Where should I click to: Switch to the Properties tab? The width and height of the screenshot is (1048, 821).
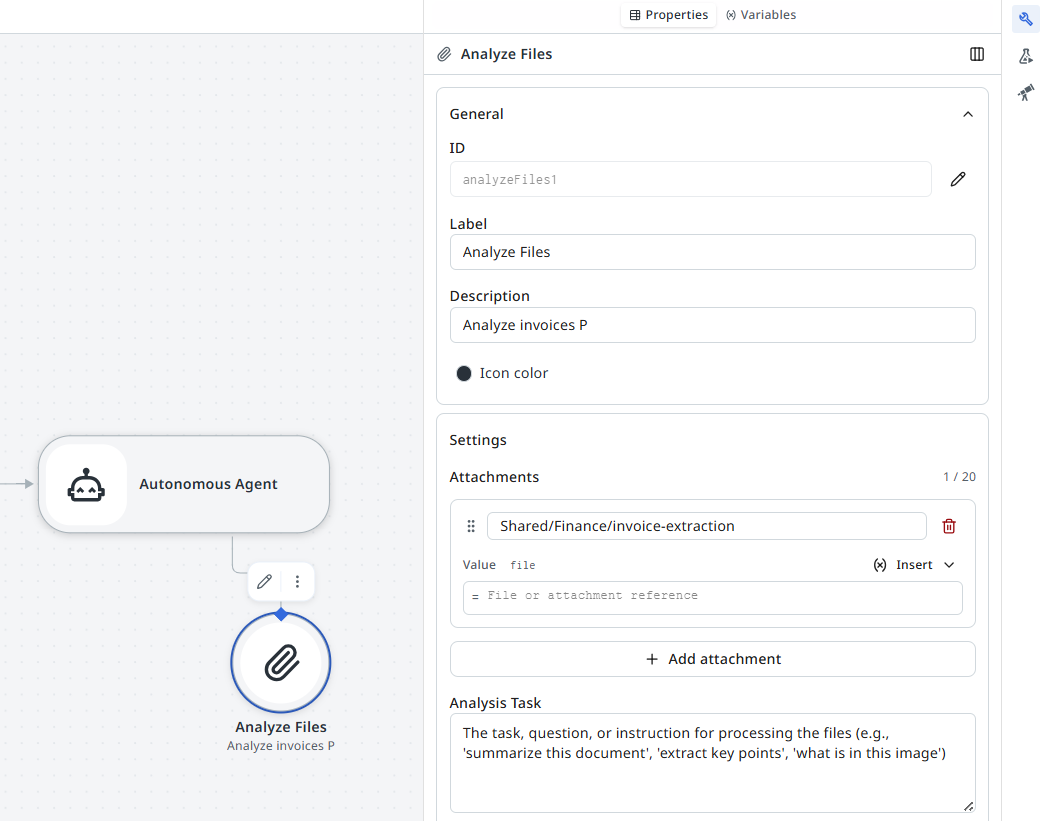click(668, 15)
